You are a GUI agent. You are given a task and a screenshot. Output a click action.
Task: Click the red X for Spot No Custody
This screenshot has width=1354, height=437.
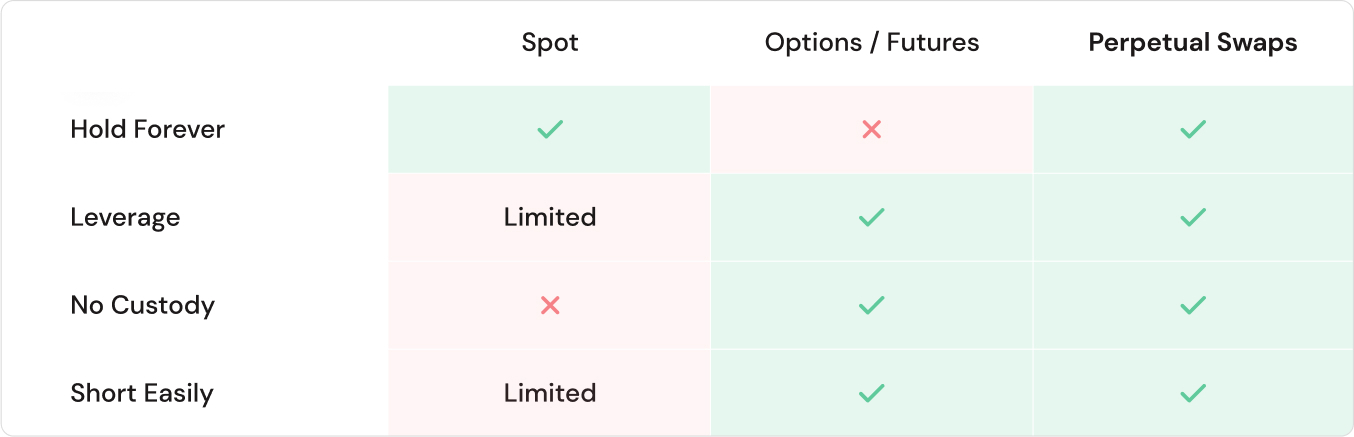click(549, 305)
